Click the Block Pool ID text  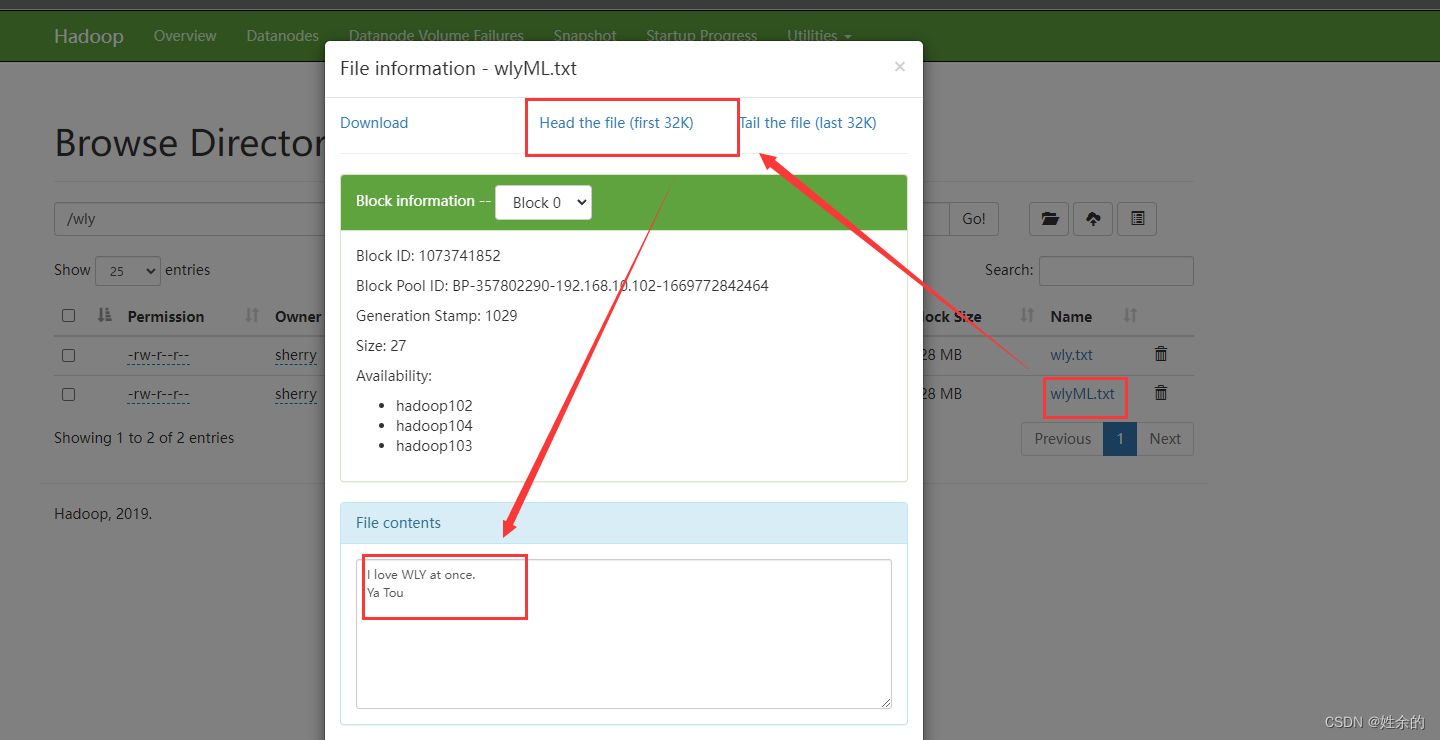(562, 286)
